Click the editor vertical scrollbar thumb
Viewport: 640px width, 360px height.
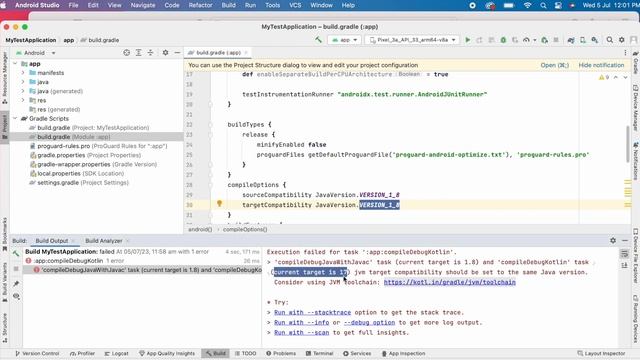627,144
